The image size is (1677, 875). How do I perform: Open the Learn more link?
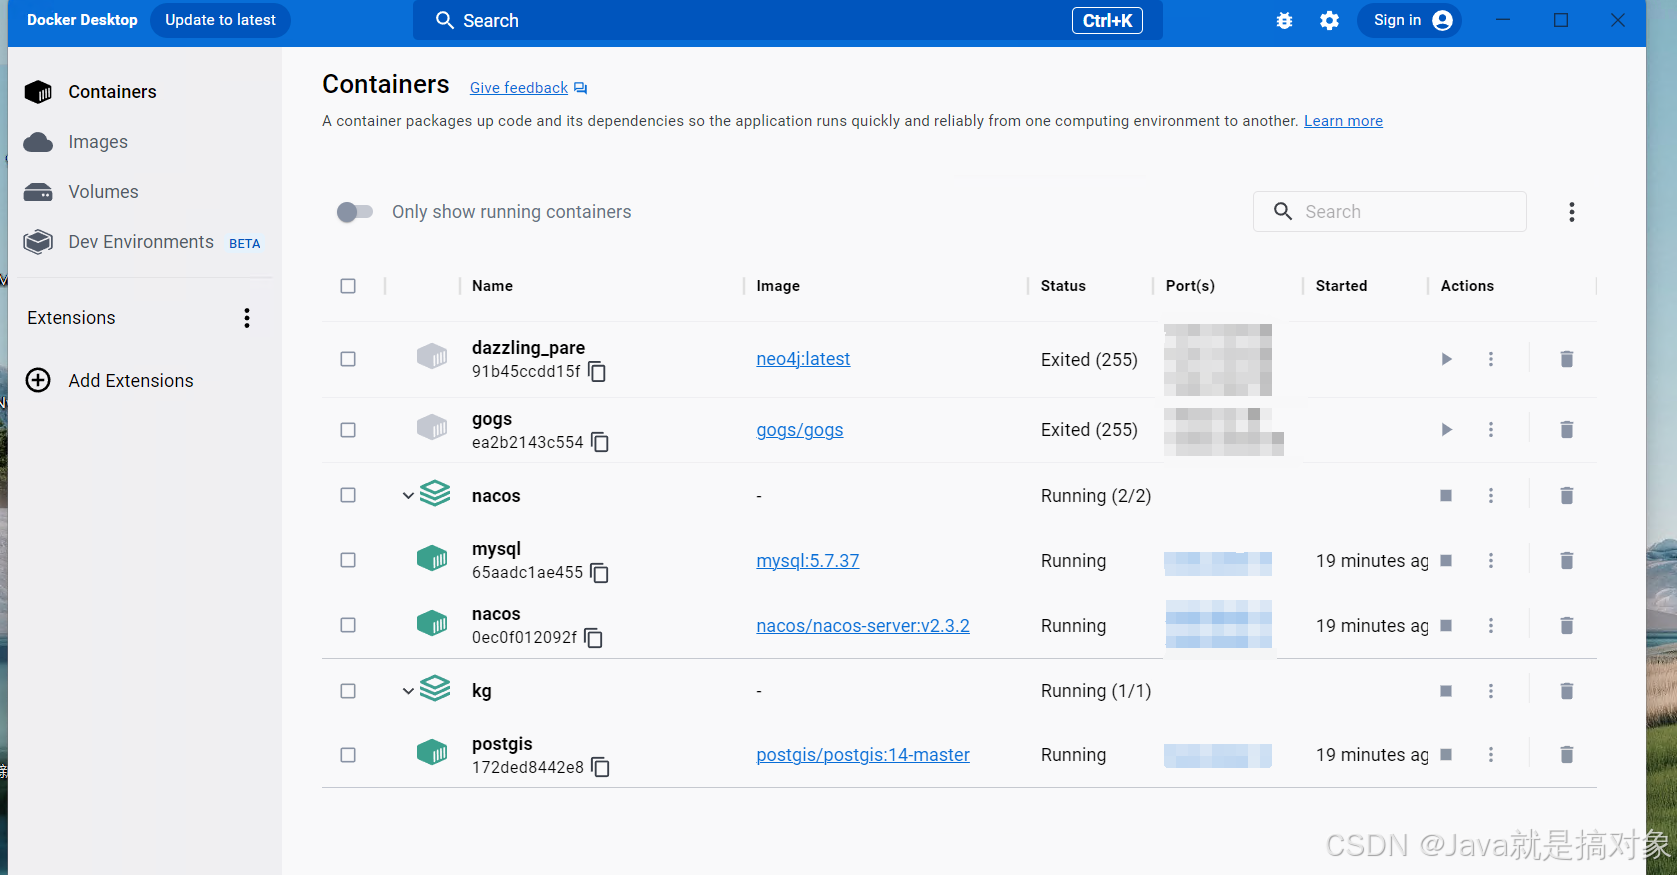coord(1343,121)
